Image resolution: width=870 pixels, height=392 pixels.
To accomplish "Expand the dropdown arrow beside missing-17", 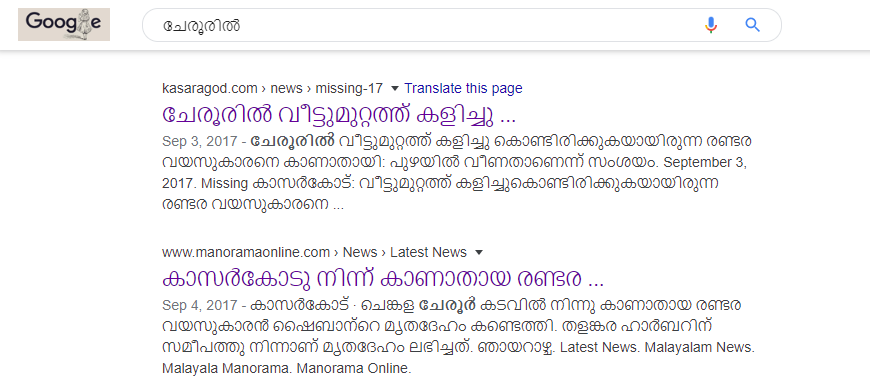I will [394, 89].
